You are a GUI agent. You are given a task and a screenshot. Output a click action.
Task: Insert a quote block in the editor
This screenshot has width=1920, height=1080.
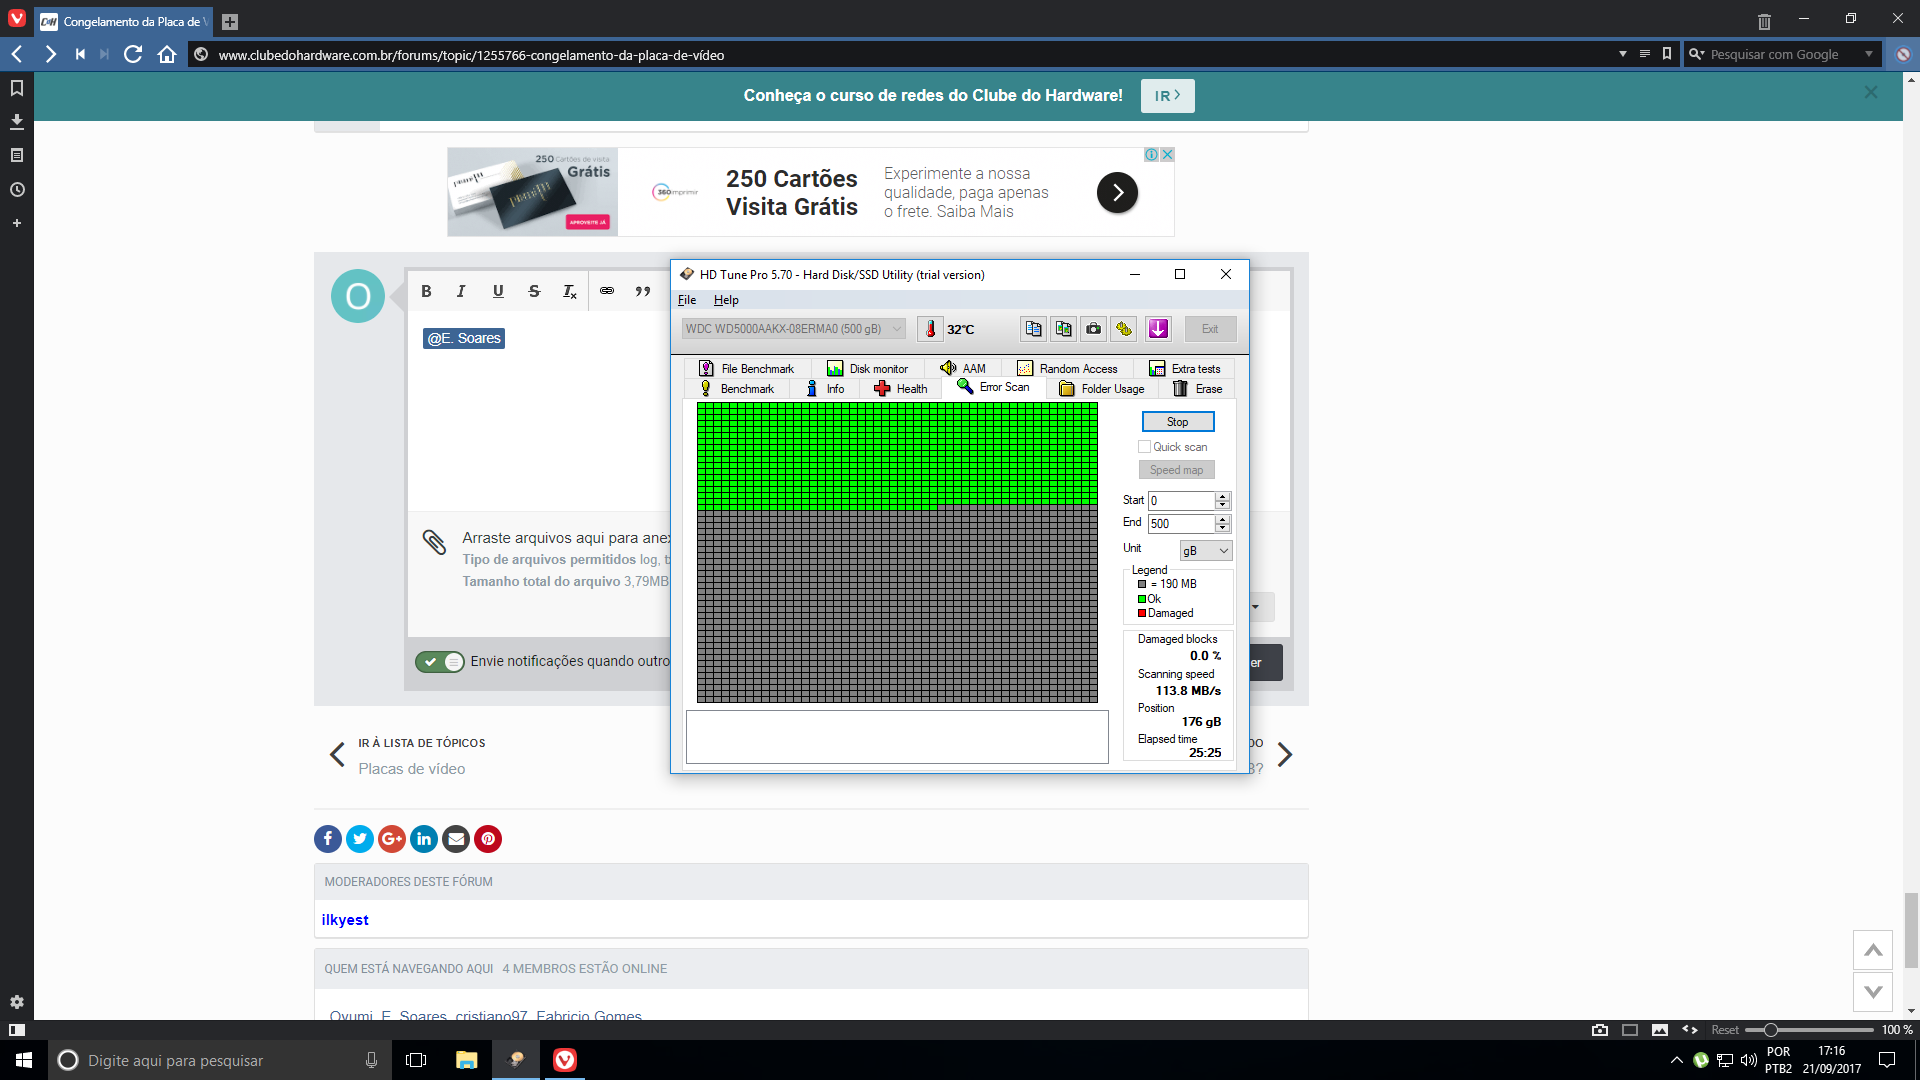click(x=643, y=291)
